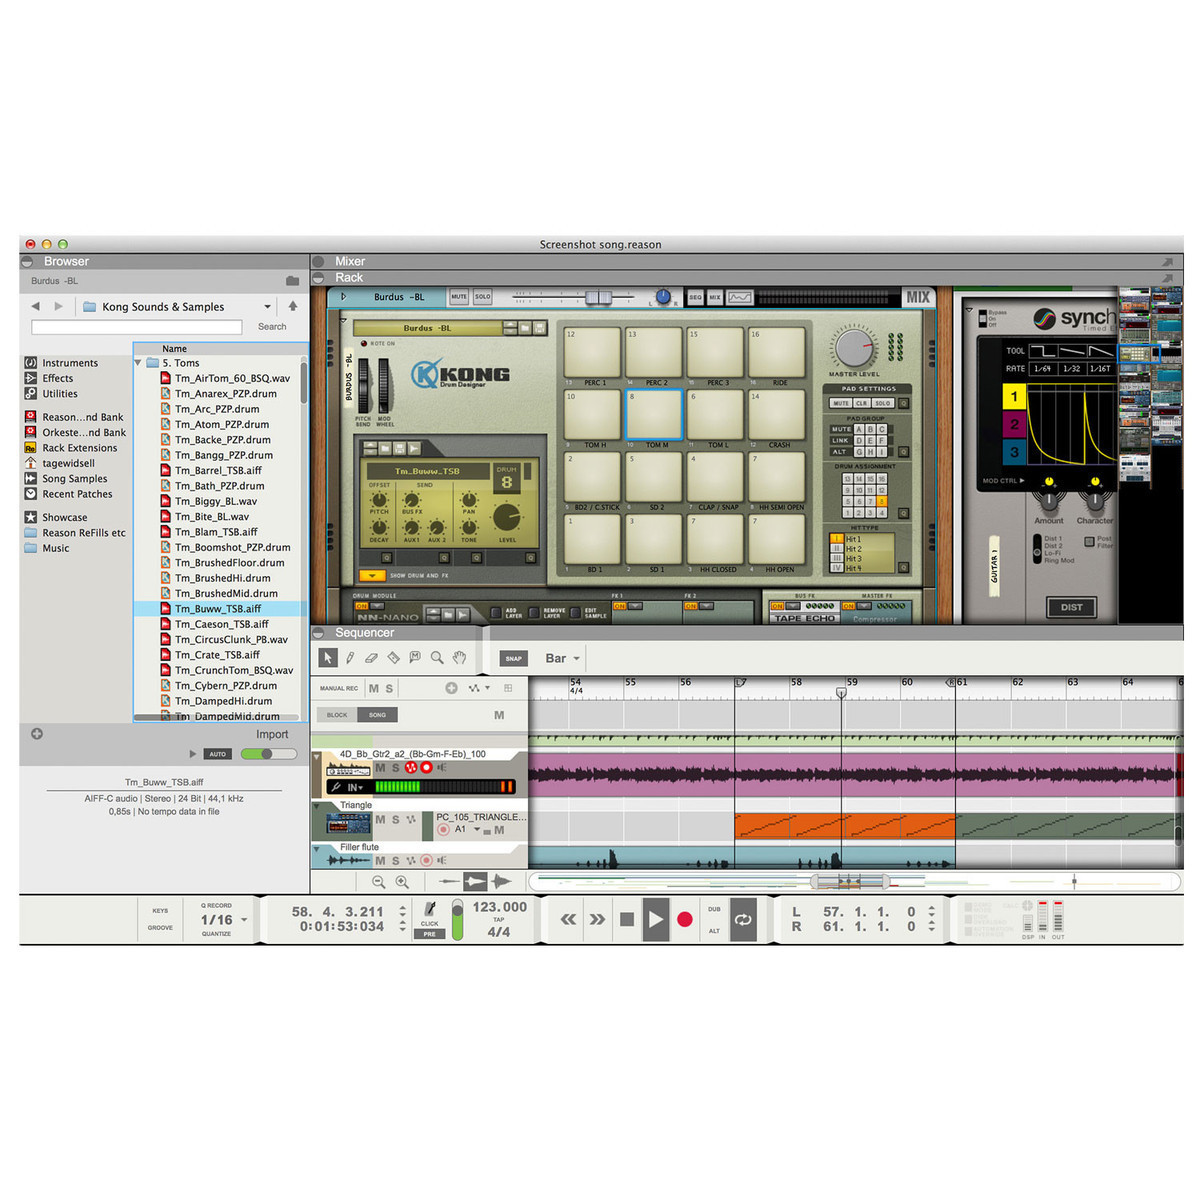Image resolution: width=1200 pixels, height=1200 pixels.
Task: Collapse the 5. Toms folder
Action: [139, 363]
